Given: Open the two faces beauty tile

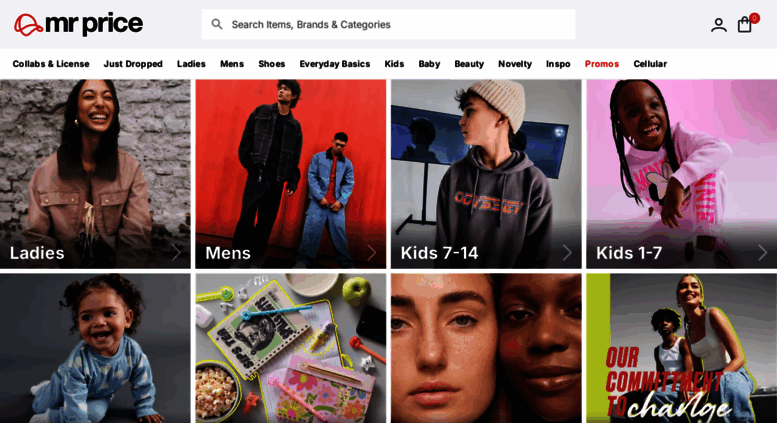Looking at the screenshot, I should pos(486,348).
